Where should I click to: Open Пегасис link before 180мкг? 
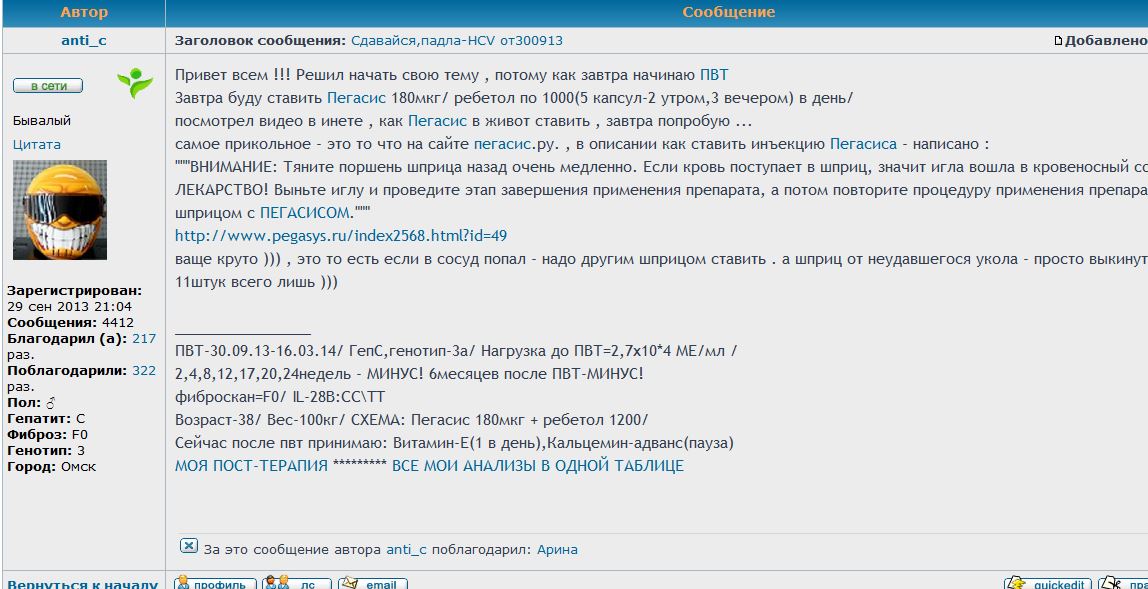pyautogui.click(x=357, y=98)
